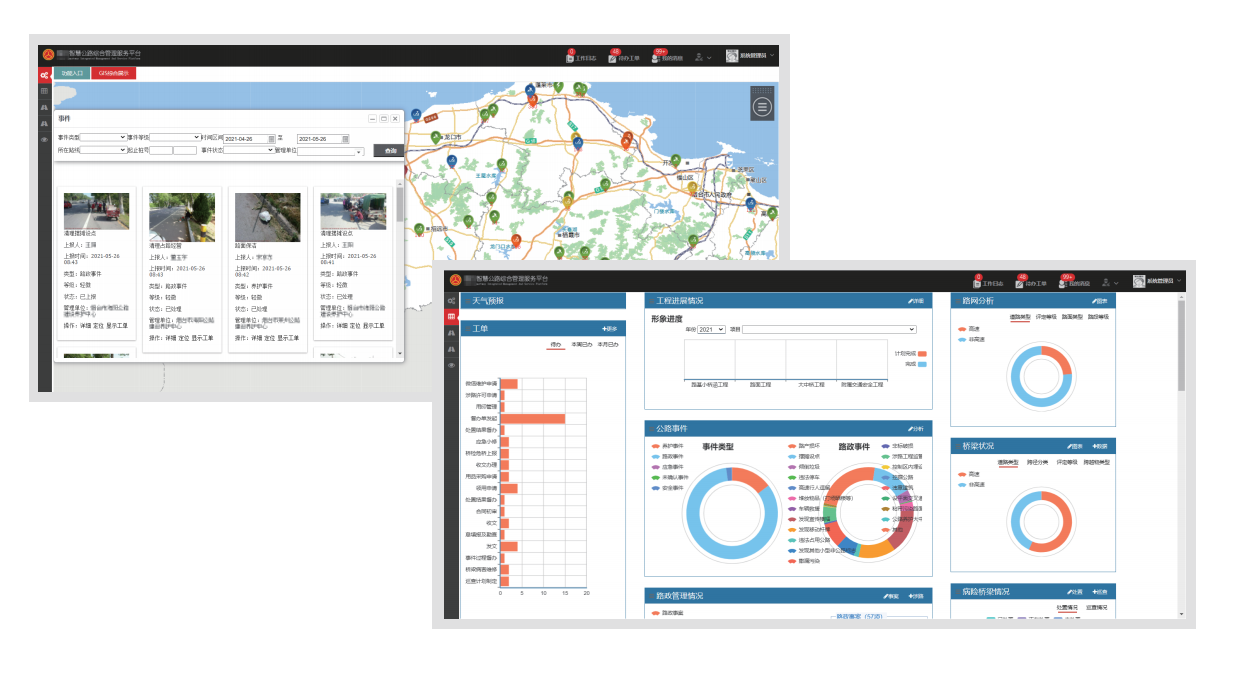Click 更多 link in 工单 panel header
Screen dimensions: 1259x680
click(x=609, y=329)
